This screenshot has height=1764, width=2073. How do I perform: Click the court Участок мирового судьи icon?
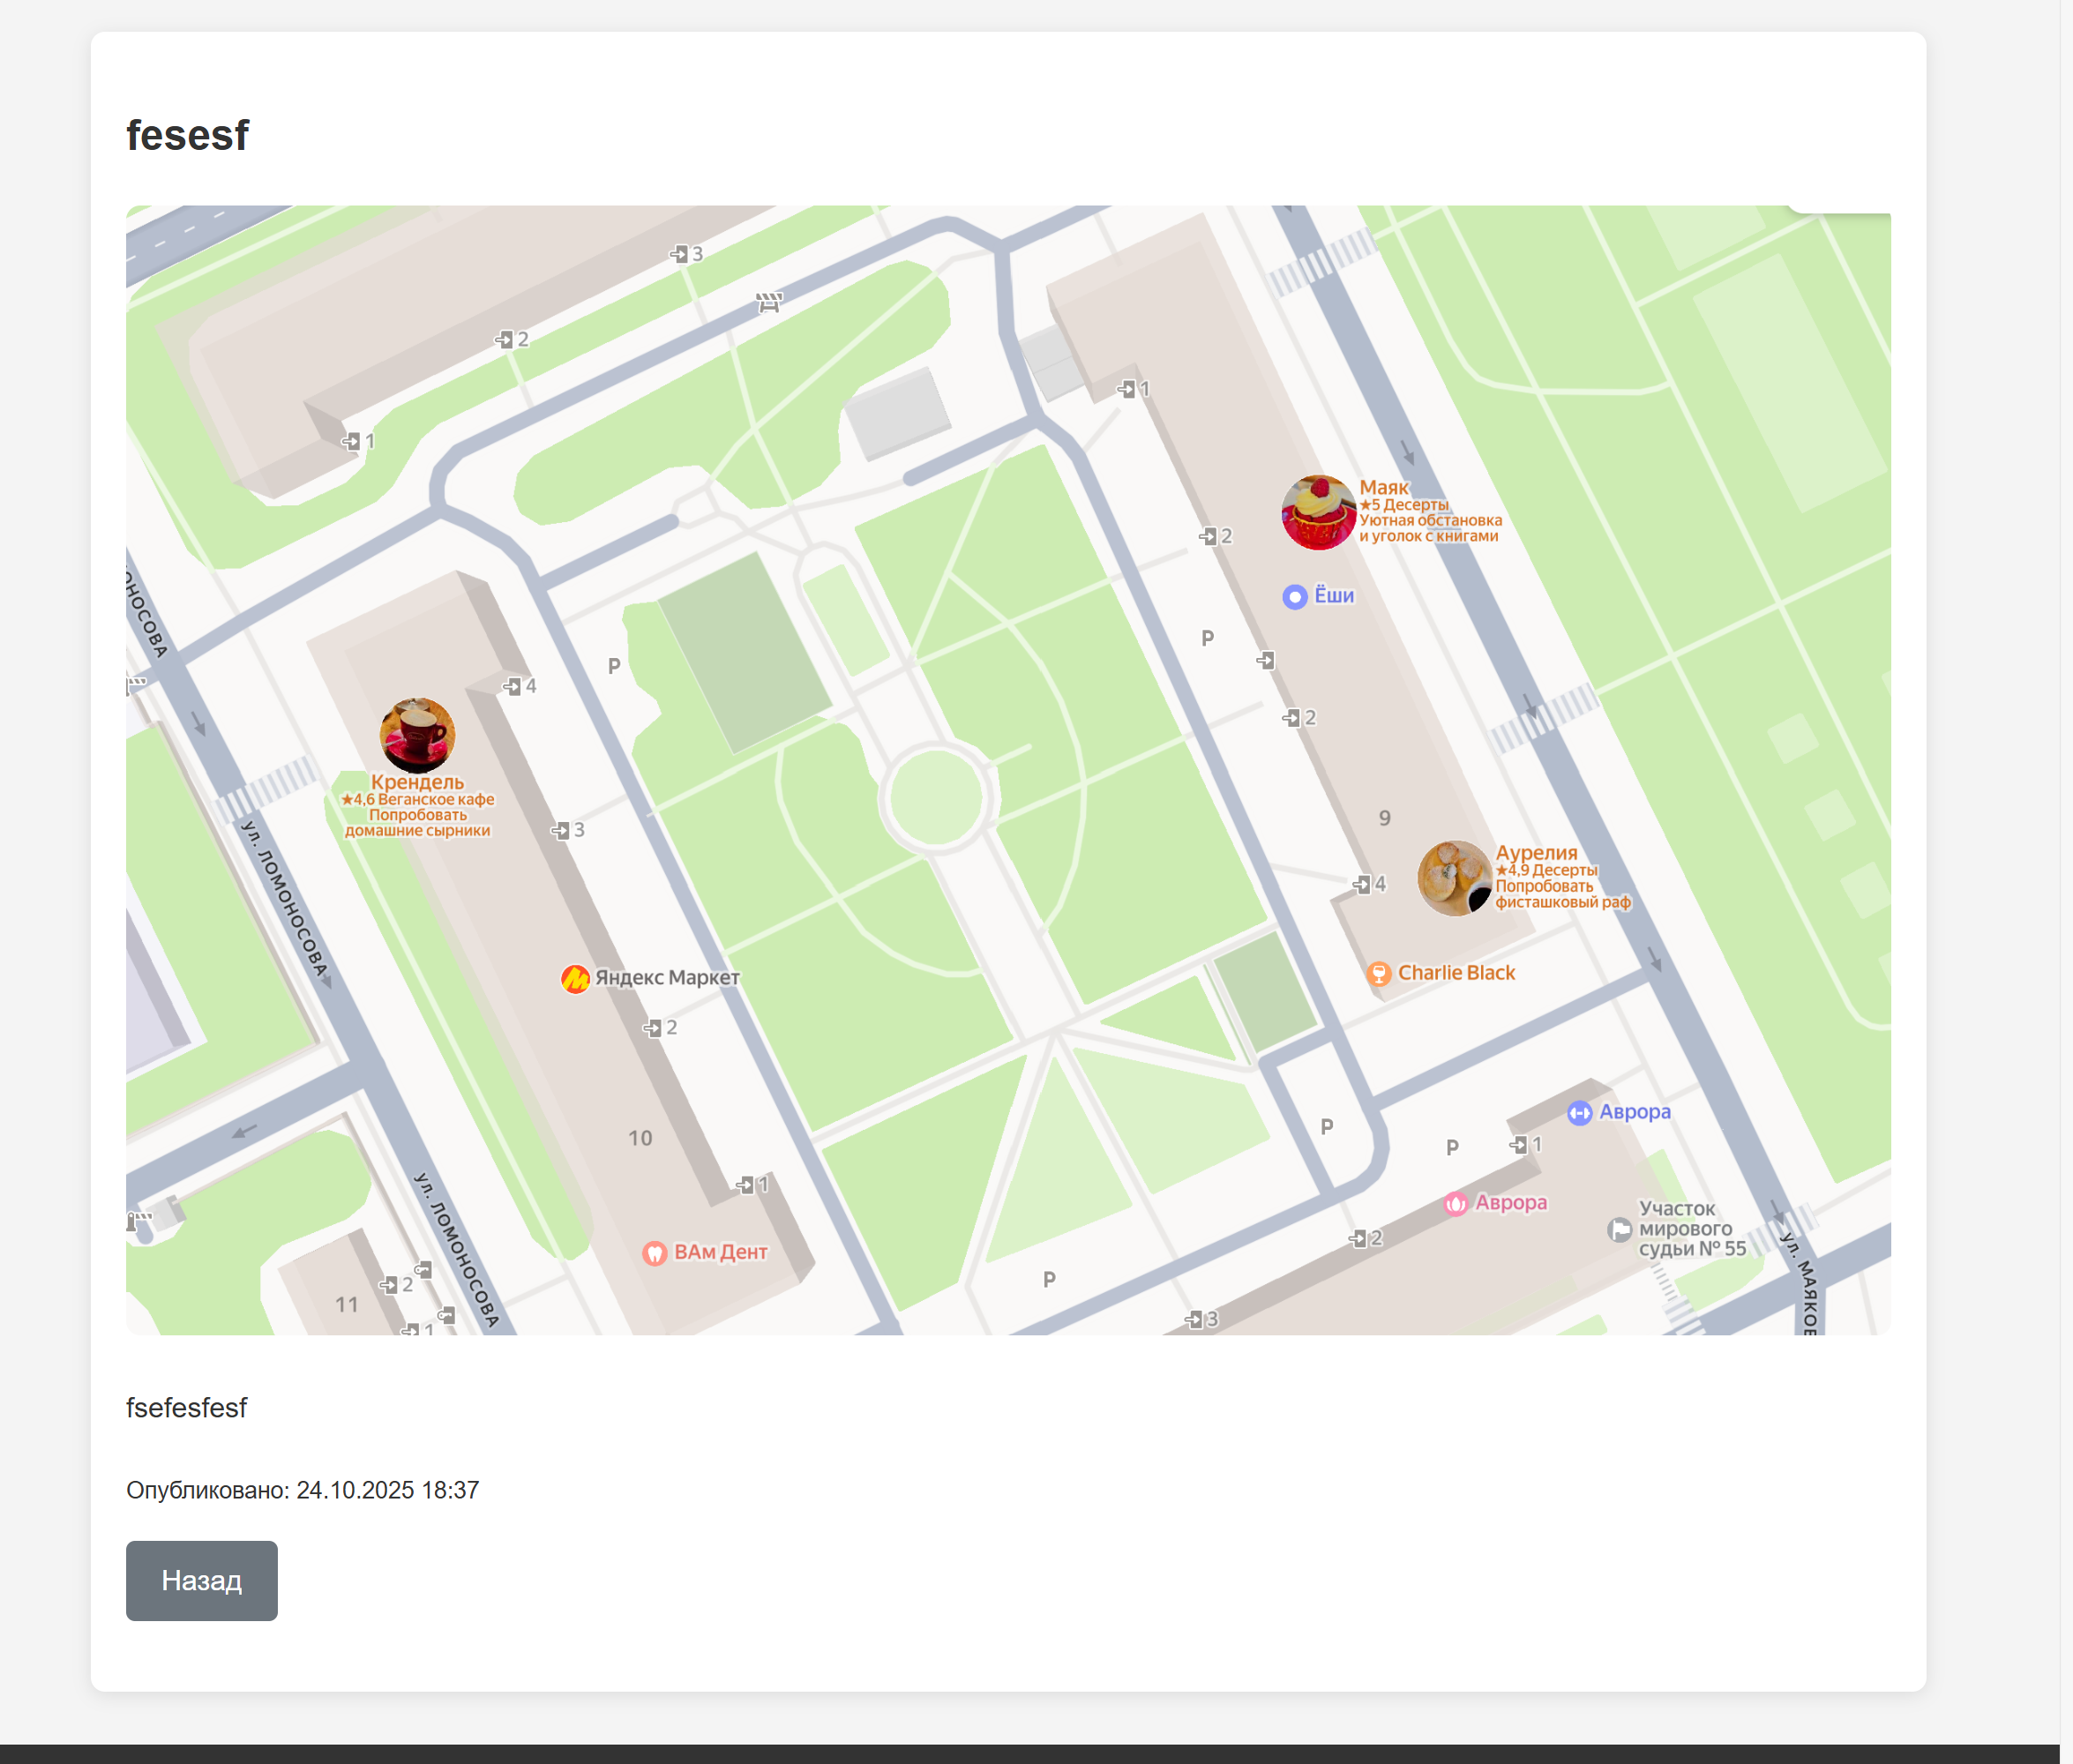click(1619, 1229)
